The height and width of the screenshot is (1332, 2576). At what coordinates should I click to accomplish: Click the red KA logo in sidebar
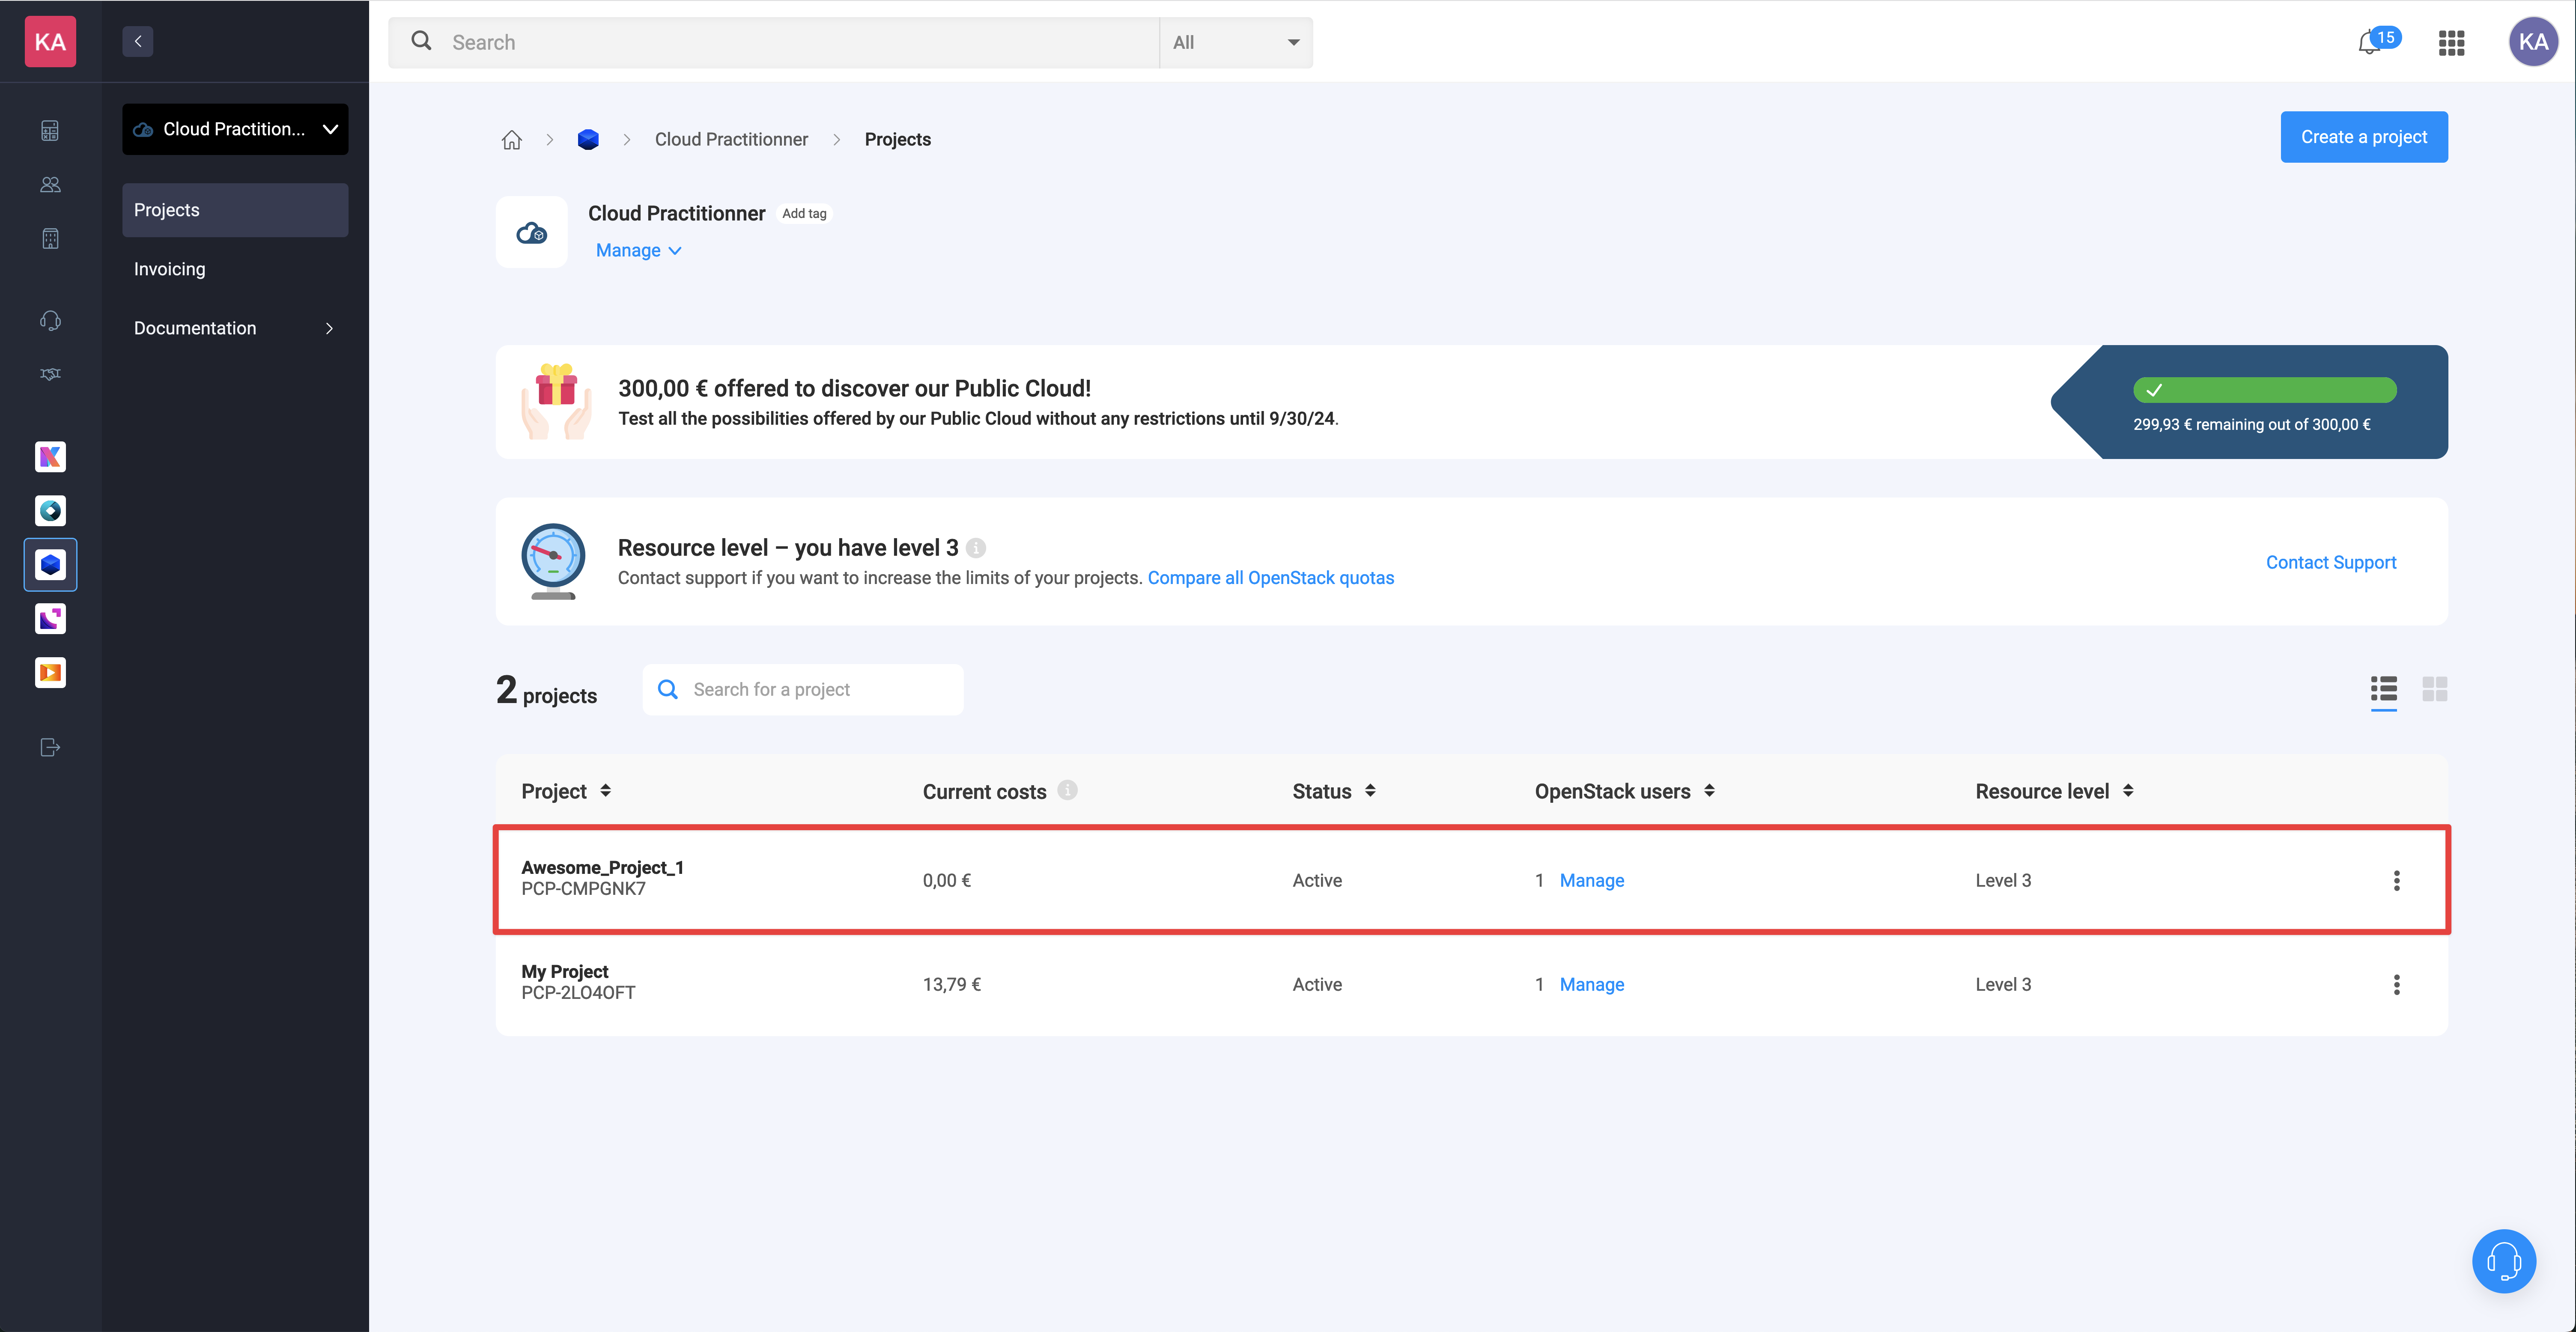pyautogui.click(x=50, y=41)
